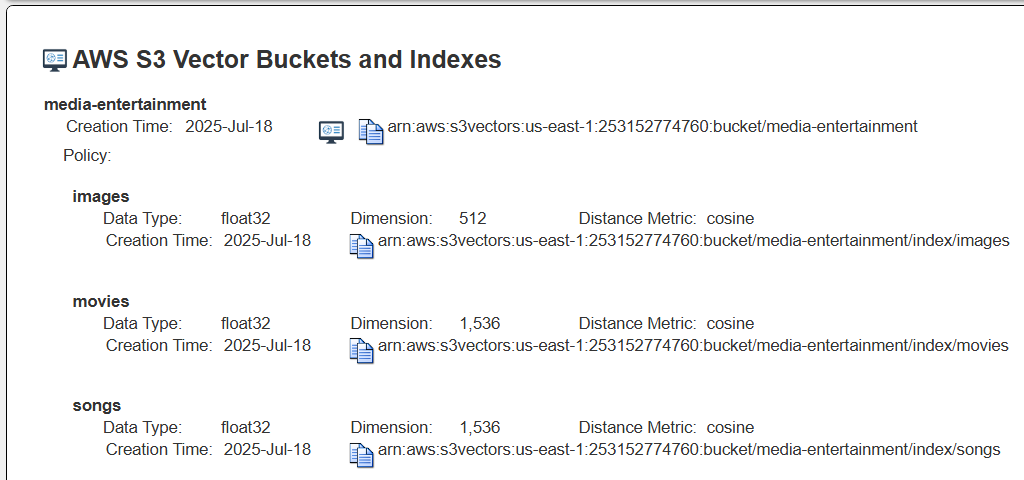Copy the media-entertainment bucket ARN via copy icon

click(371, 131)
